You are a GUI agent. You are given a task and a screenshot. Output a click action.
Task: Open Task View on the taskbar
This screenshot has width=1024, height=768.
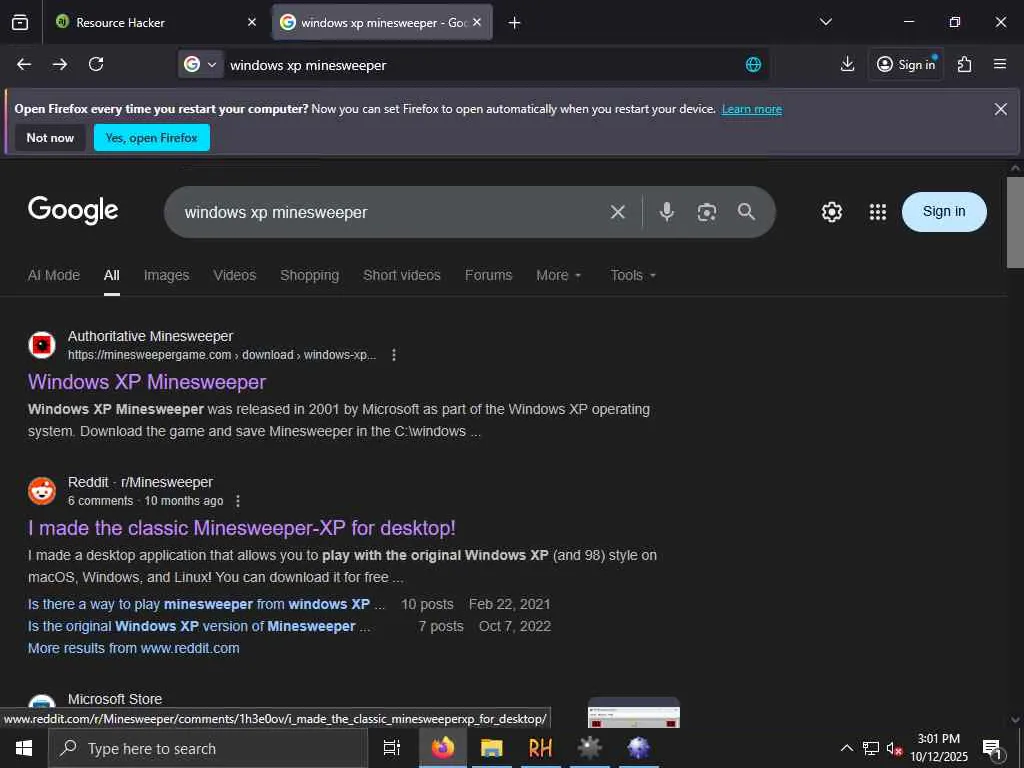tap(391, 748)
